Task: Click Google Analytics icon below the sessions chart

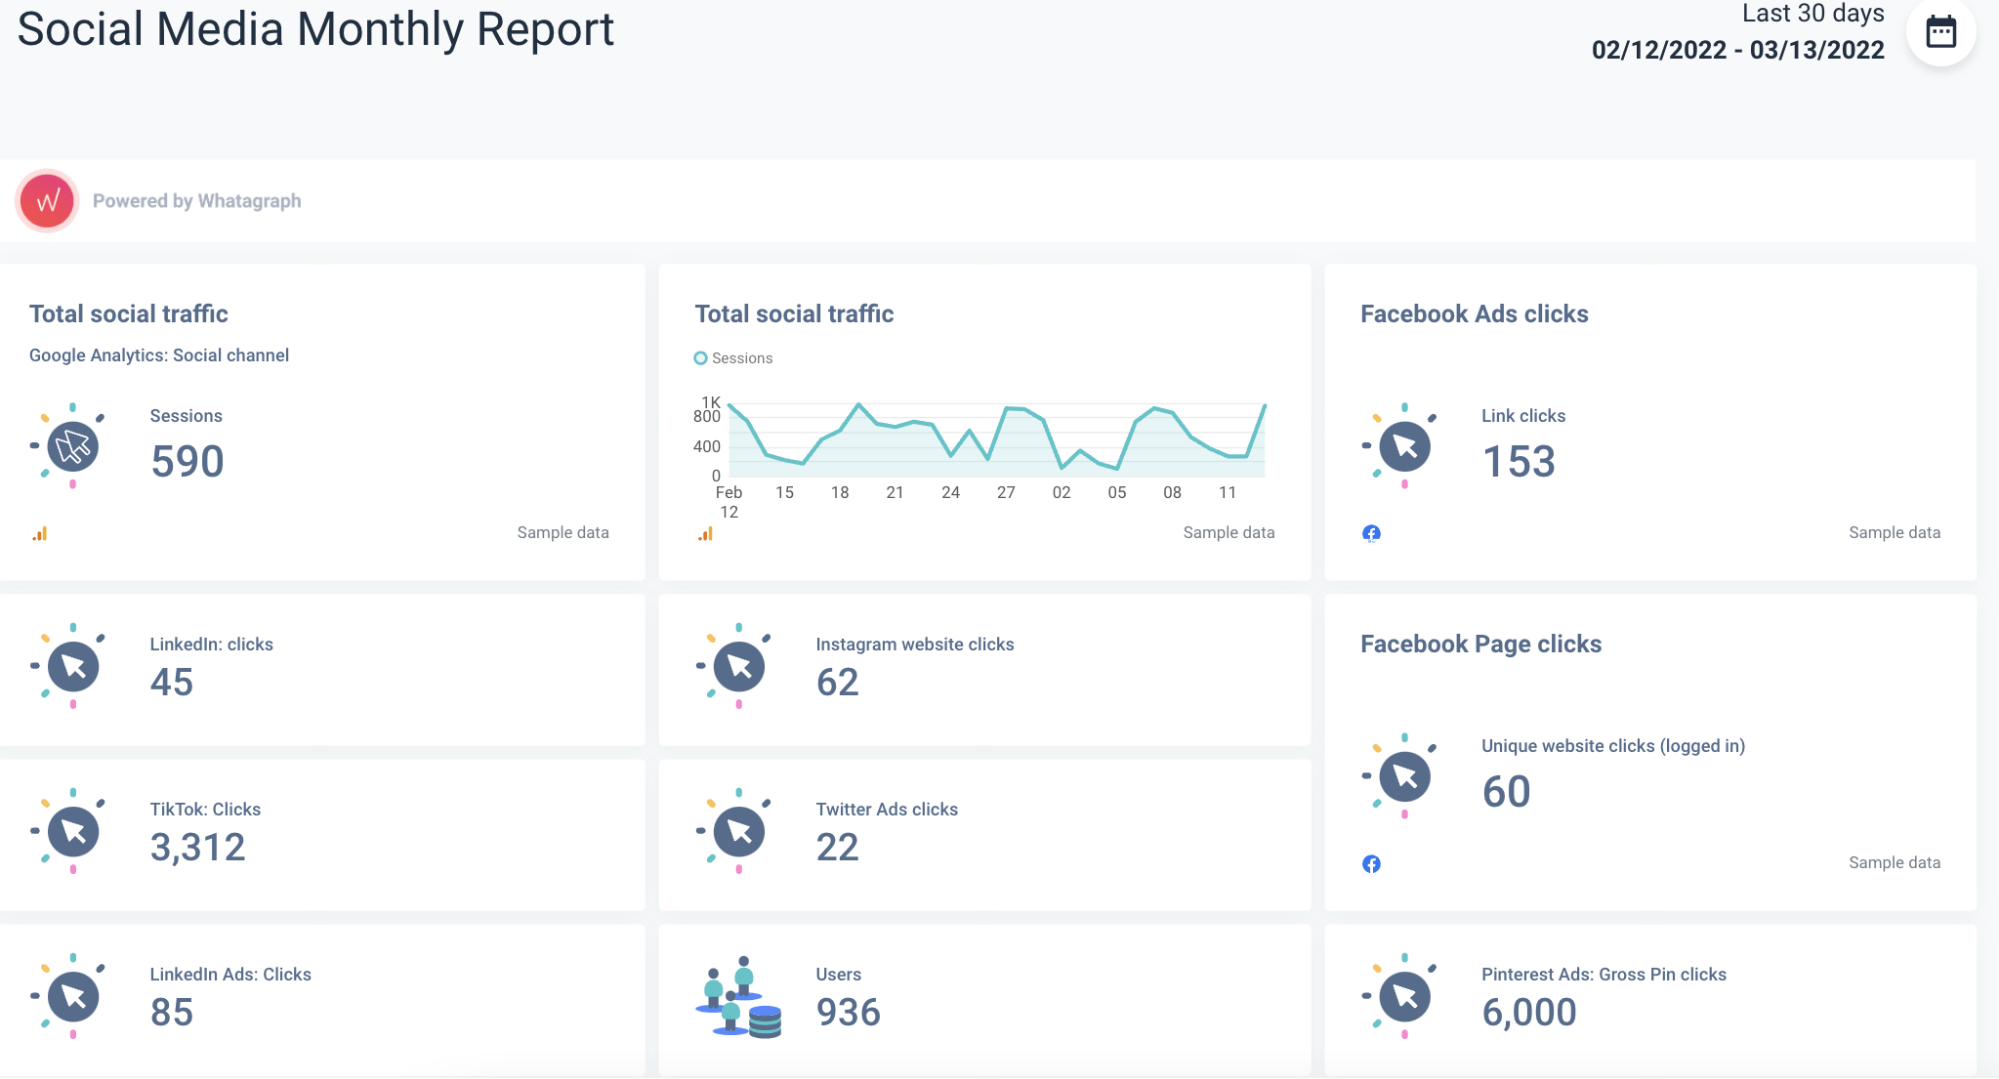Action: point(706,534)
